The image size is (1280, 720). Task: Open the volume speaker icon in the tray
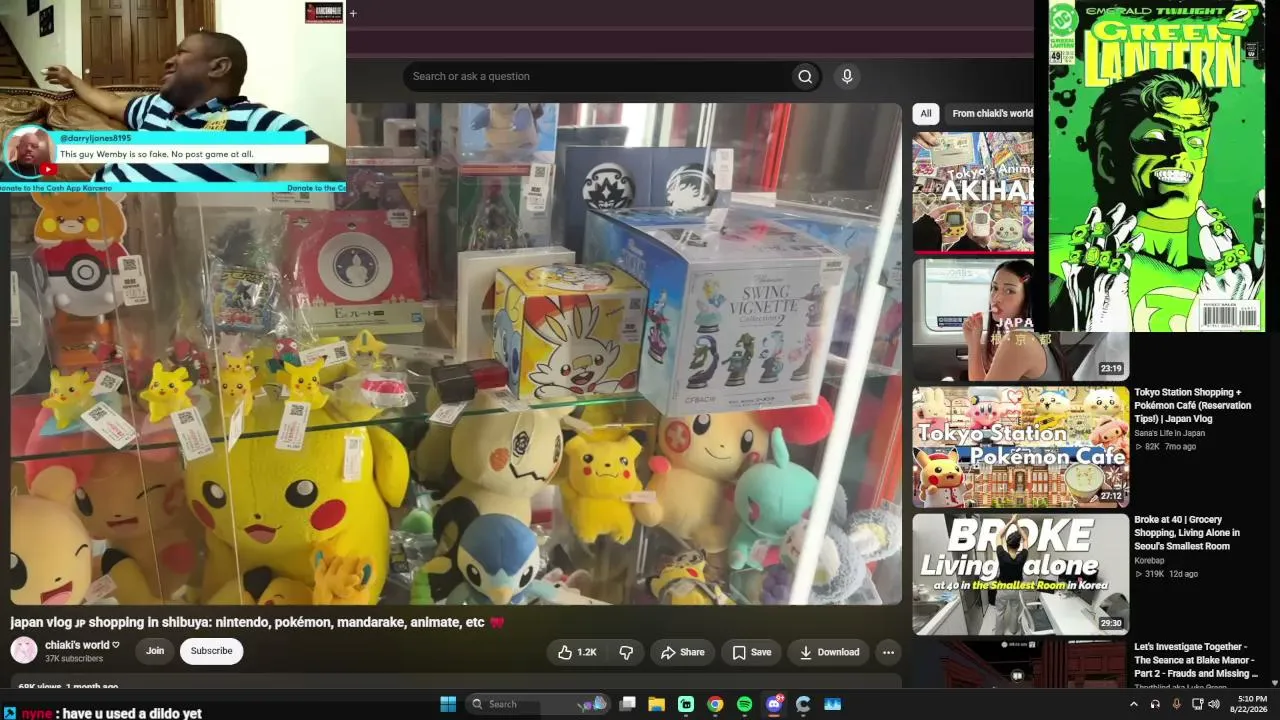(1214, 704)
